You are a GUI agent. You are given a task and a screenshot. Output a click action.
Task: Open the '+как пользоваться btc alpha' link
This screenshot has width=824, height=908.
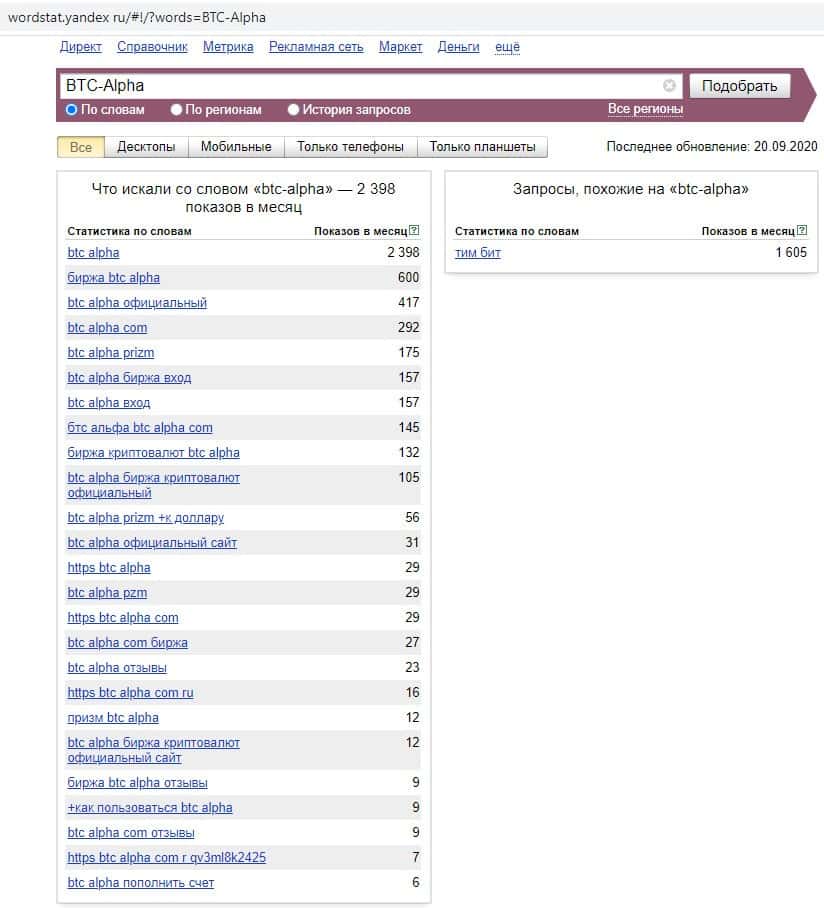tap(150, 807)
